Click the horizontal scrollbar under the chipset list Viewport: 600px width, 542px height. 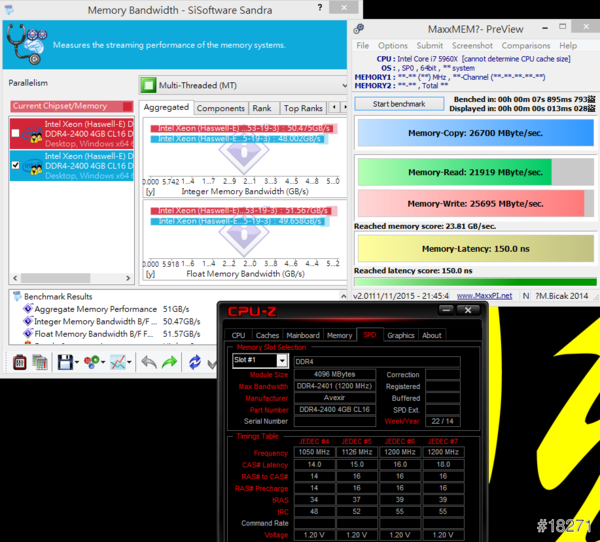[55, 278]
